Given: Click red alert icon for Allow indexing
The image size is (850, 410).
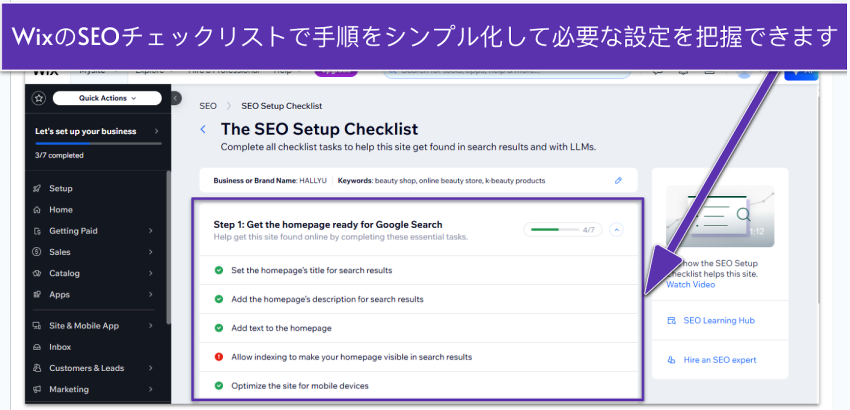Looking at the screenshot, I should point(218,357).
